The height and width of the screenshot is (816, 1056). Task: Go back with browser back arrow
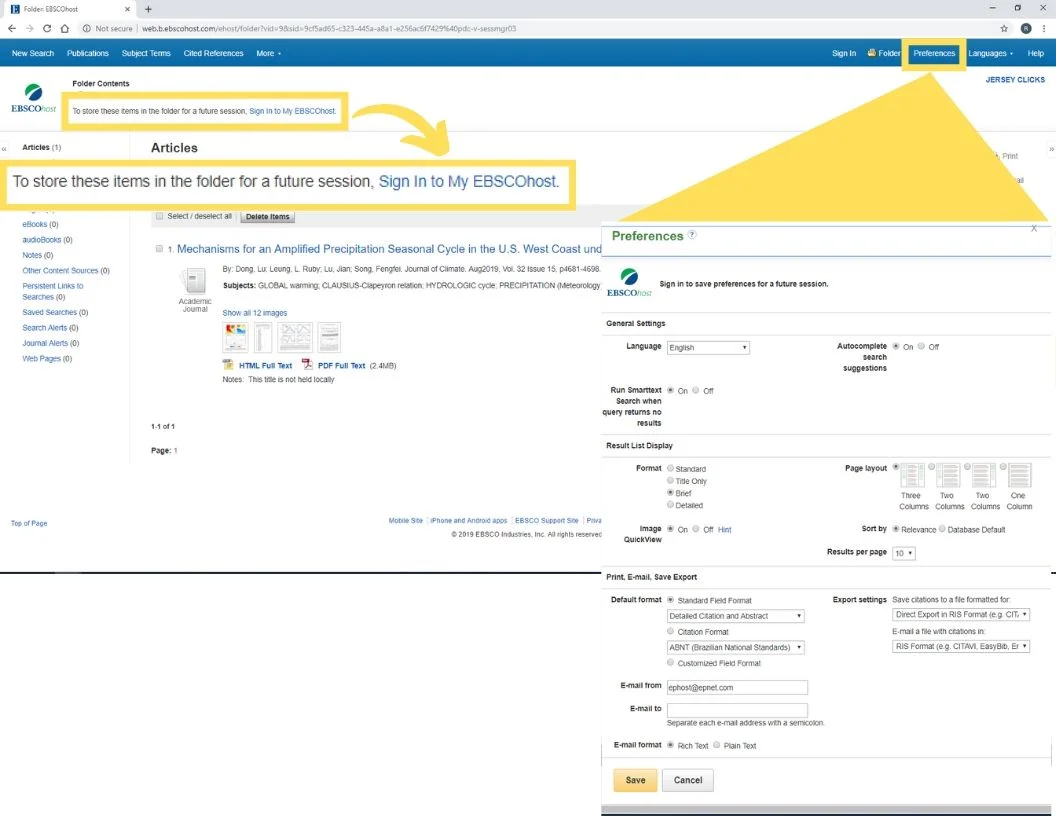coord(11,28)
